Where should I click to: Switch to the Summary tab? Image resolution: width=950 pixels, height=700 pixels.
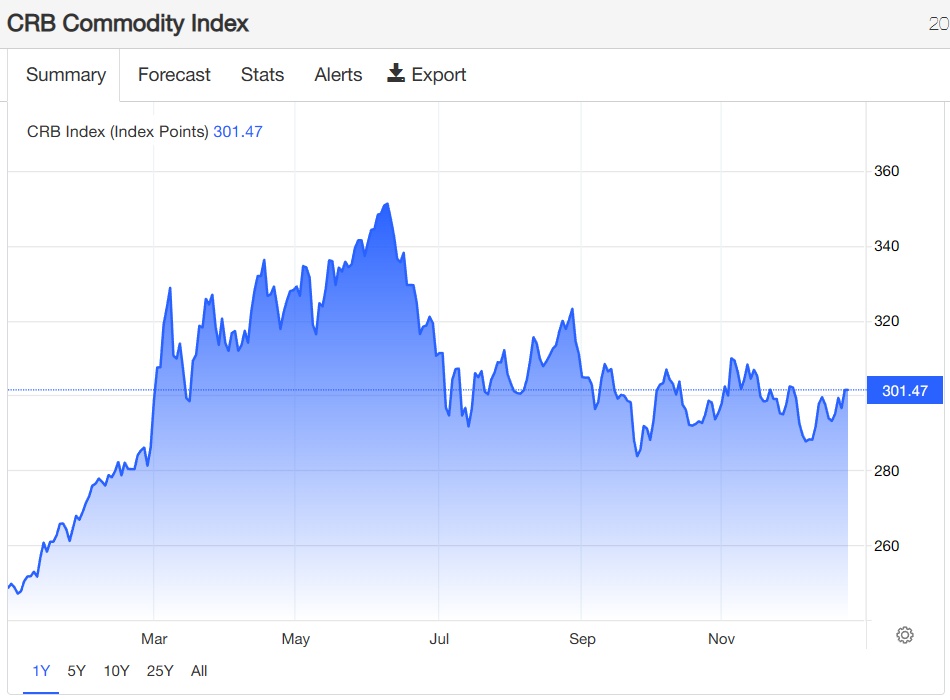pos(66,75)
